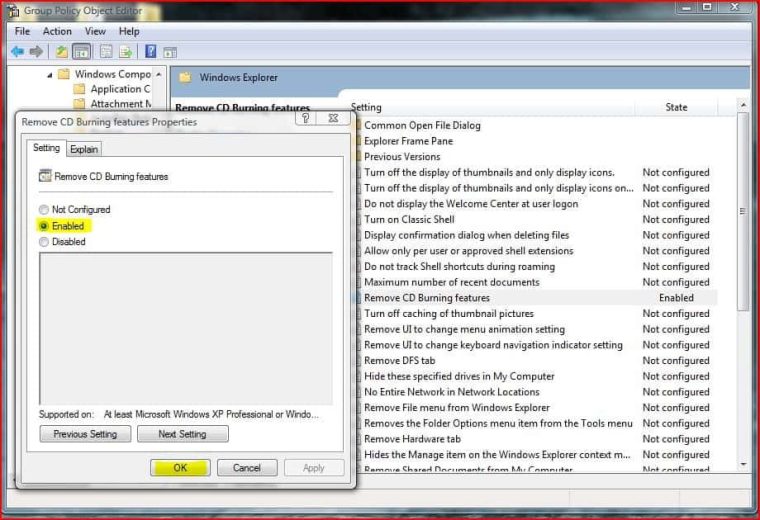Click the State column header
Image resolution: width=760 pixels, height=520 pixels.
pyautogui.click(x=676, y=107)
